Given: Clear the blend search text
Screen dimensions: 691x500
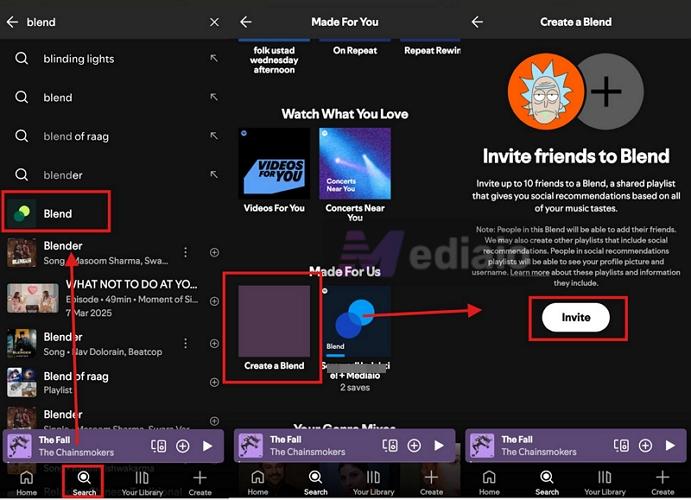Looking at the screenshot, I should click(x=214, y=22).
